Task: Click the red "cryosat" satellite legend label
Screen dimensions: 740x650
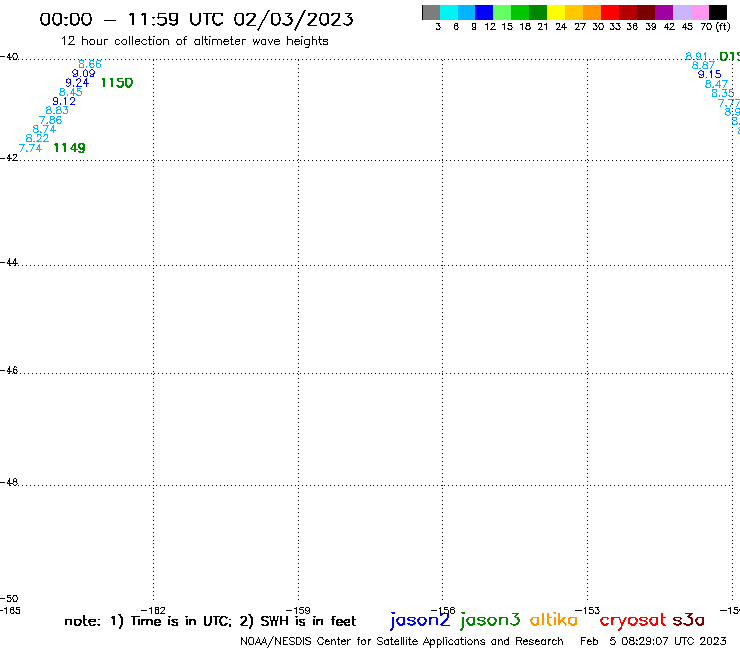Action: [x=633, y=621]
